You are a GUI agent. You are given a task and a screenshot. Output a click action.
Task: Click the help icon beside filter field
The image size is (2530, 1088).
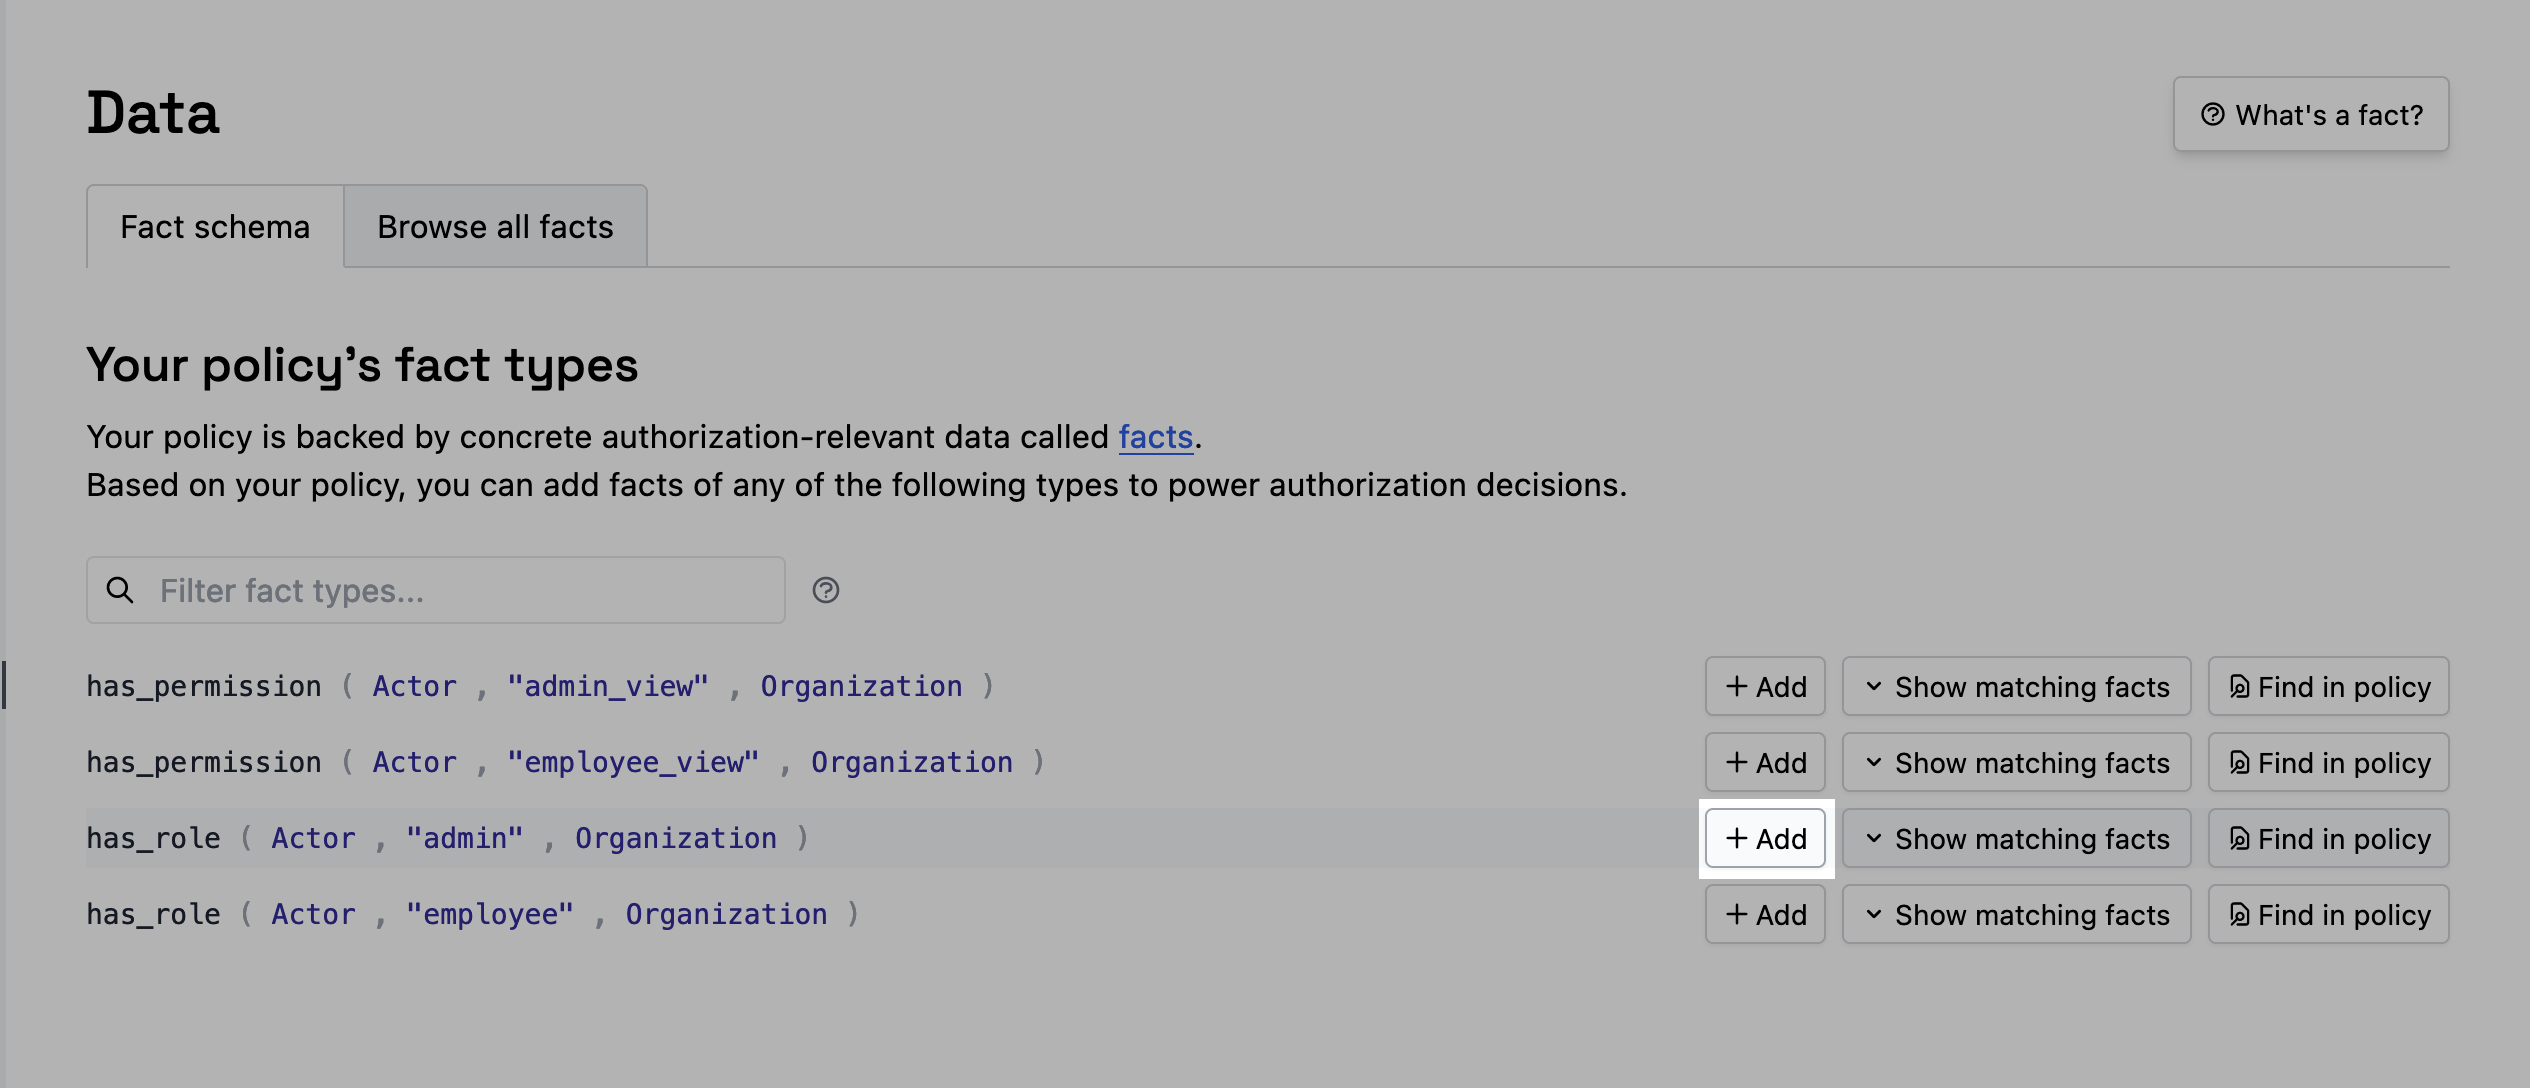pyautogui.click(x=825, y=590)
